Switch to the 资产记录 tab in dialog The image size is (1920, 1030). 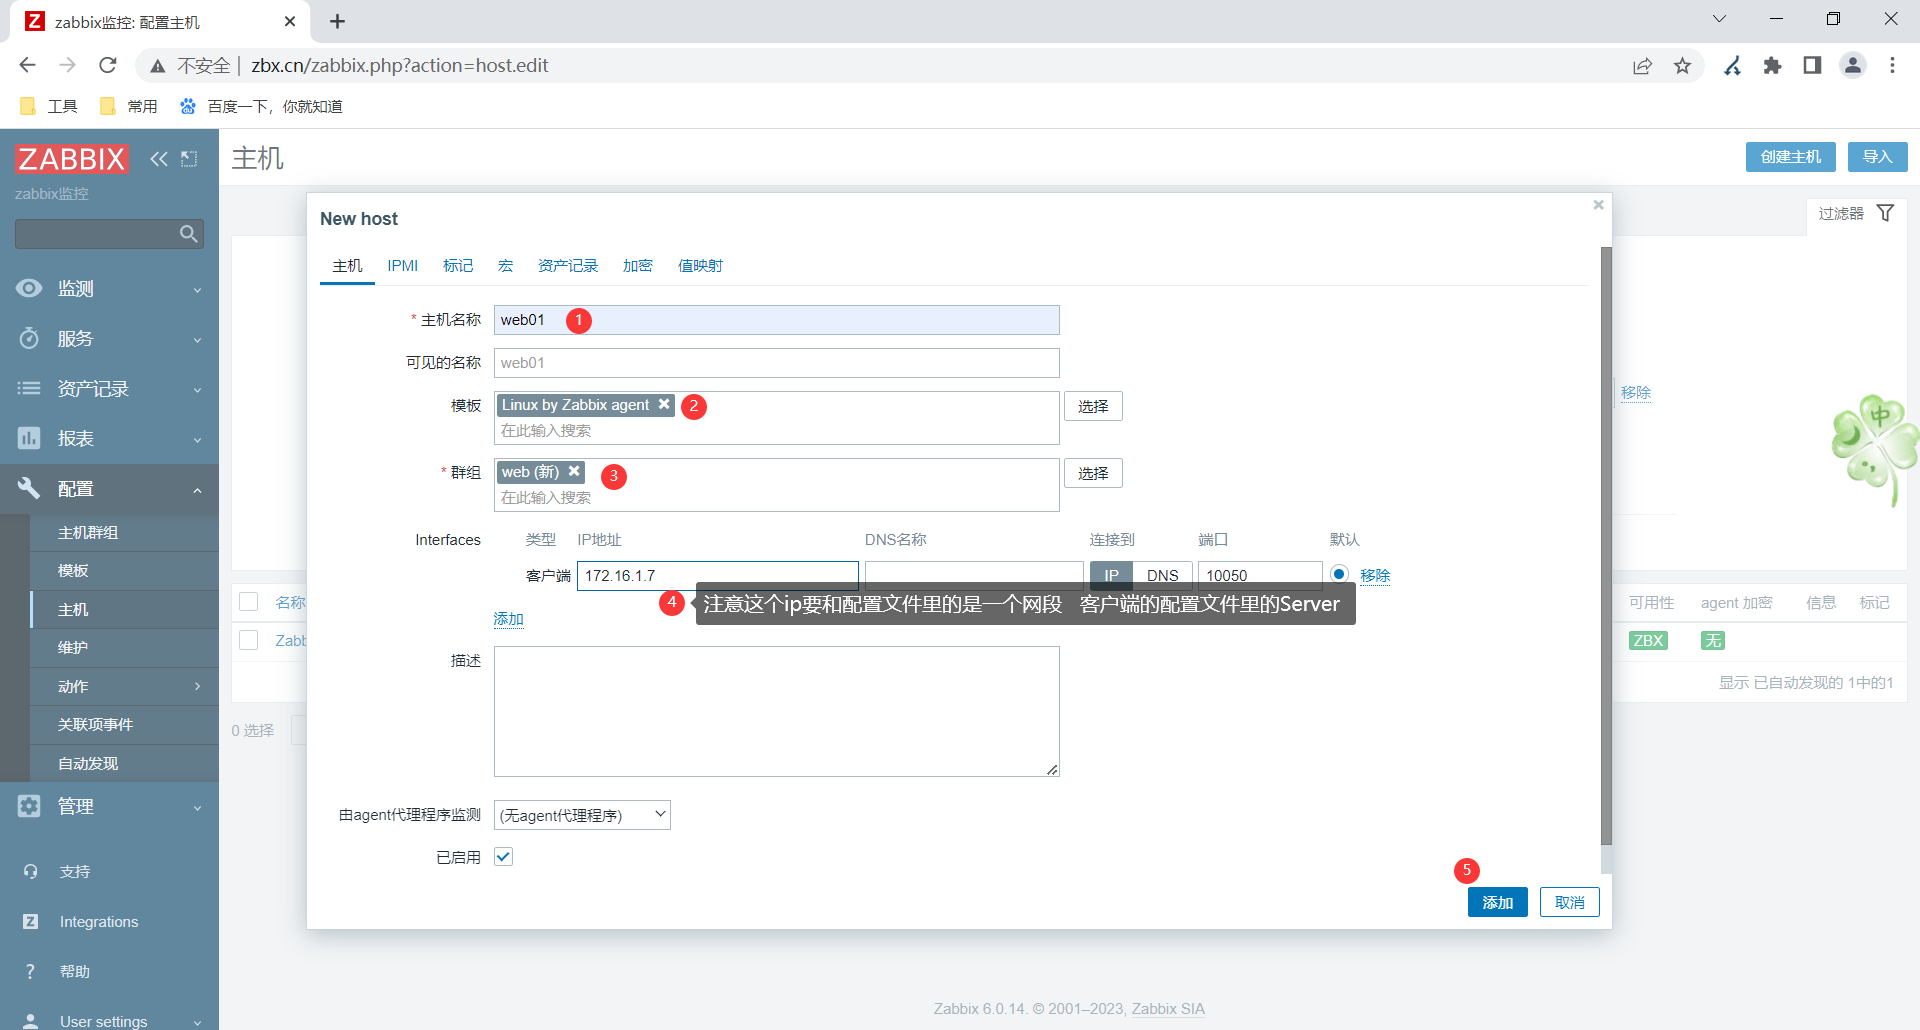point(568,265)
